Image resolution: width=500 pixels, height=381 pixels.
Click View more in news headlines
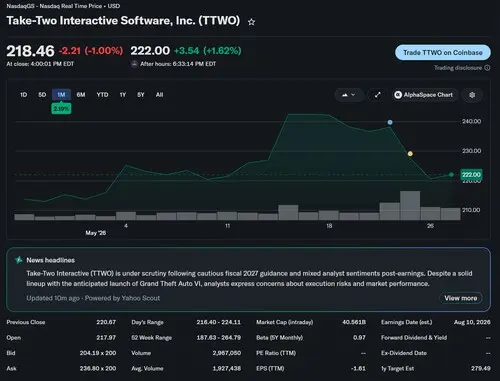click(461, 298)
